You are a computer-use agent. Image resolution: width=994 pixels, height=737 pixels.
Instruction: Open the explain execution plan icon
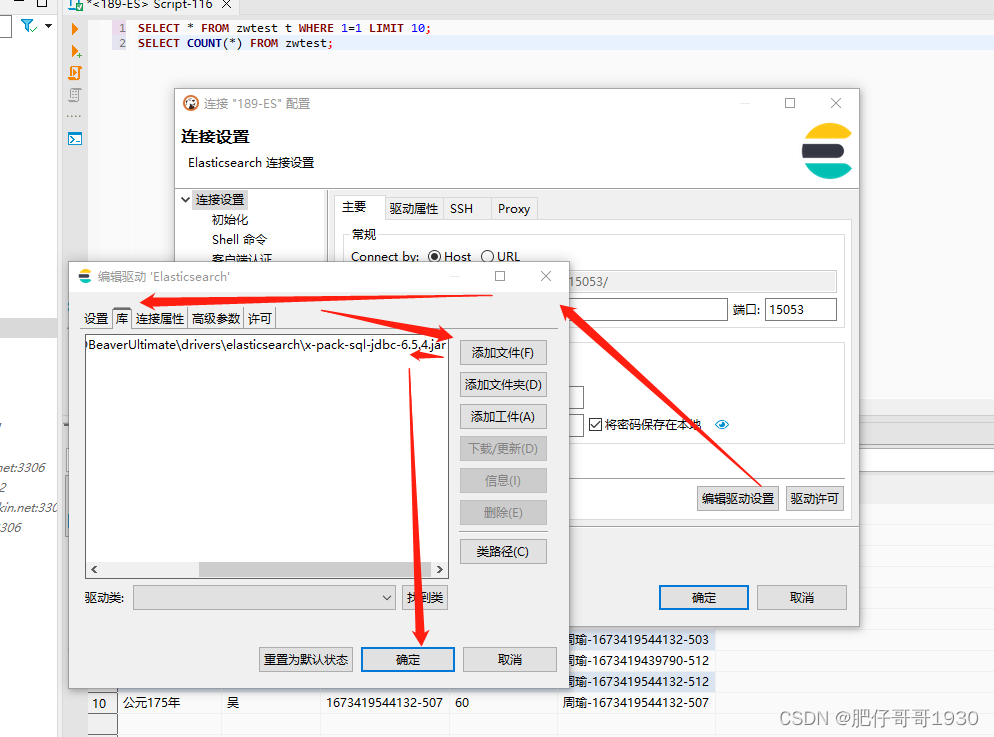(75, 95)
